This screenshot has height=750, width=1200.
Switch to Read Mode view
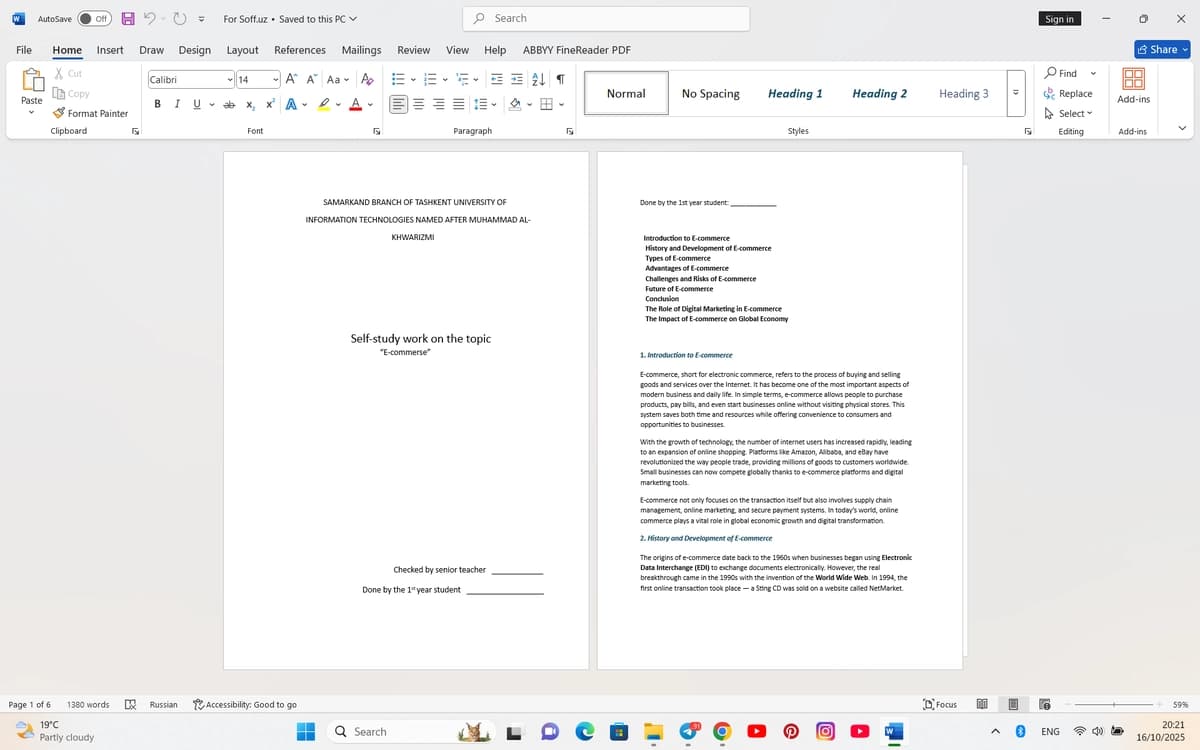[982, 705]
